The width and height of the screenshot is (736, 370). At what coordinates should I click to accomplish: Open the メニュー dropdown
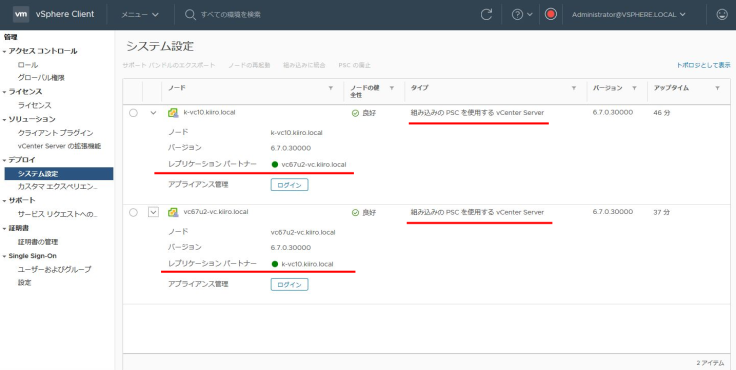pos(140,15)
